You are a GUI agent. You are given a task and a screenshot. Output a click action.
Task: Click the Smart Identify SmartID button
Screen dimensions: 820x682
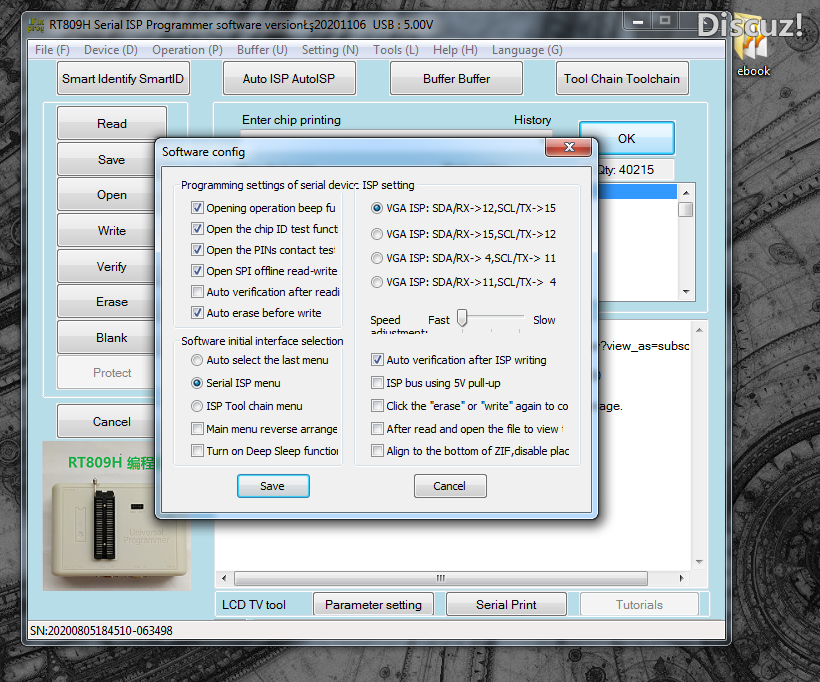click(x=123, y=79)
